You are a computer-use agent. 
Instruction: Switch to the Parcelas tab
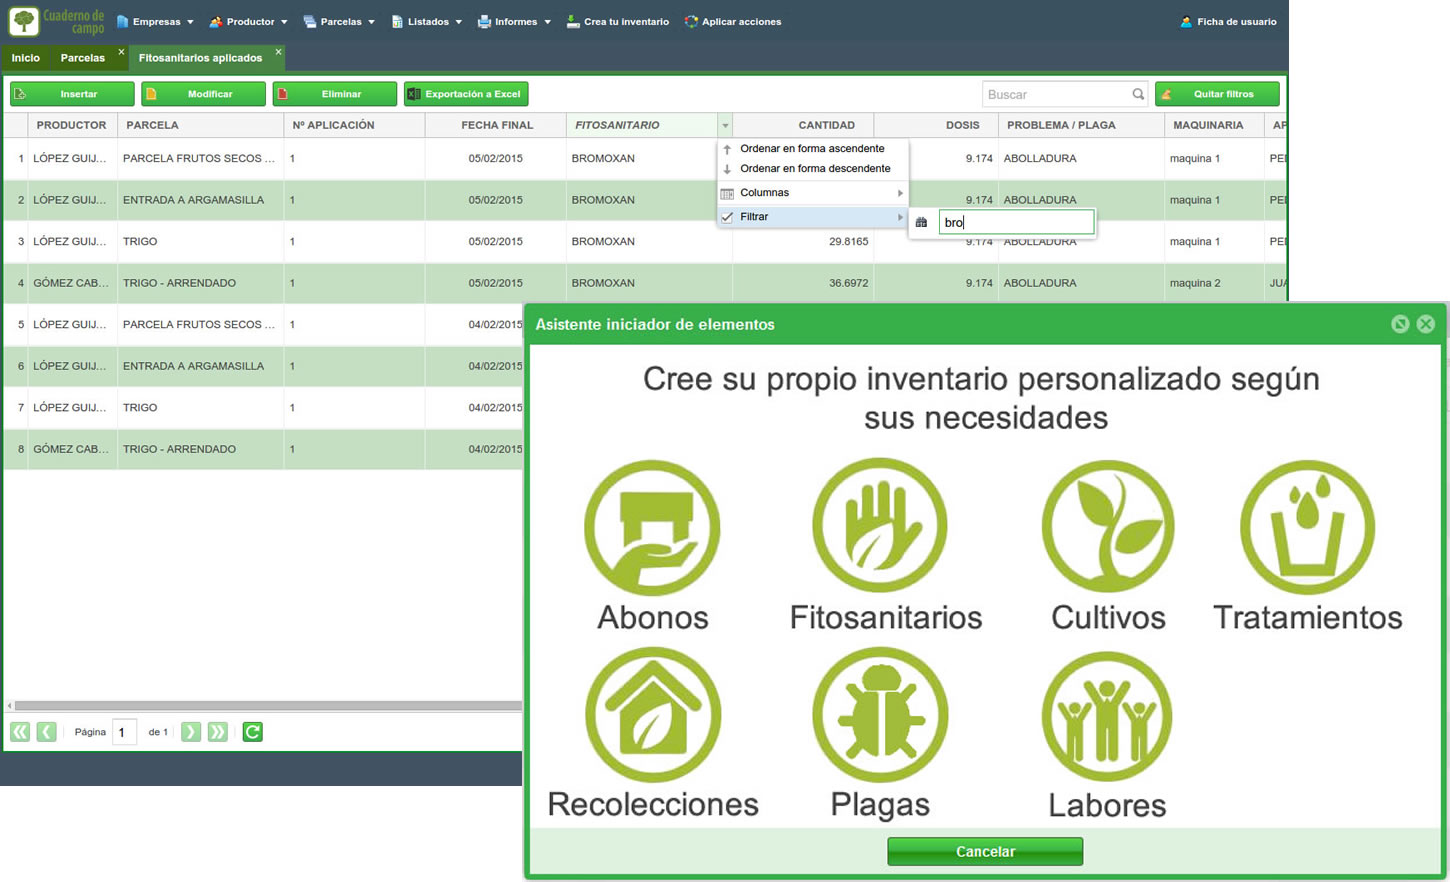tap(83, 58)
